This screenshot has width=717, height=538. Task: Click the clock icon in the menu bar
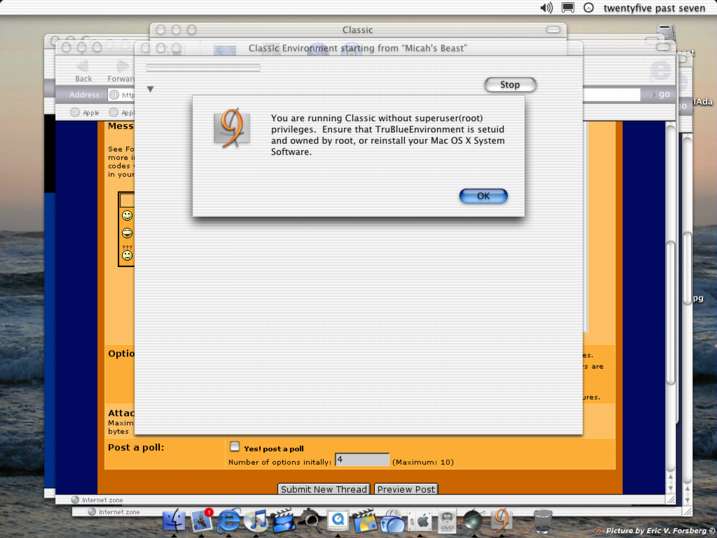click(589, 8)
